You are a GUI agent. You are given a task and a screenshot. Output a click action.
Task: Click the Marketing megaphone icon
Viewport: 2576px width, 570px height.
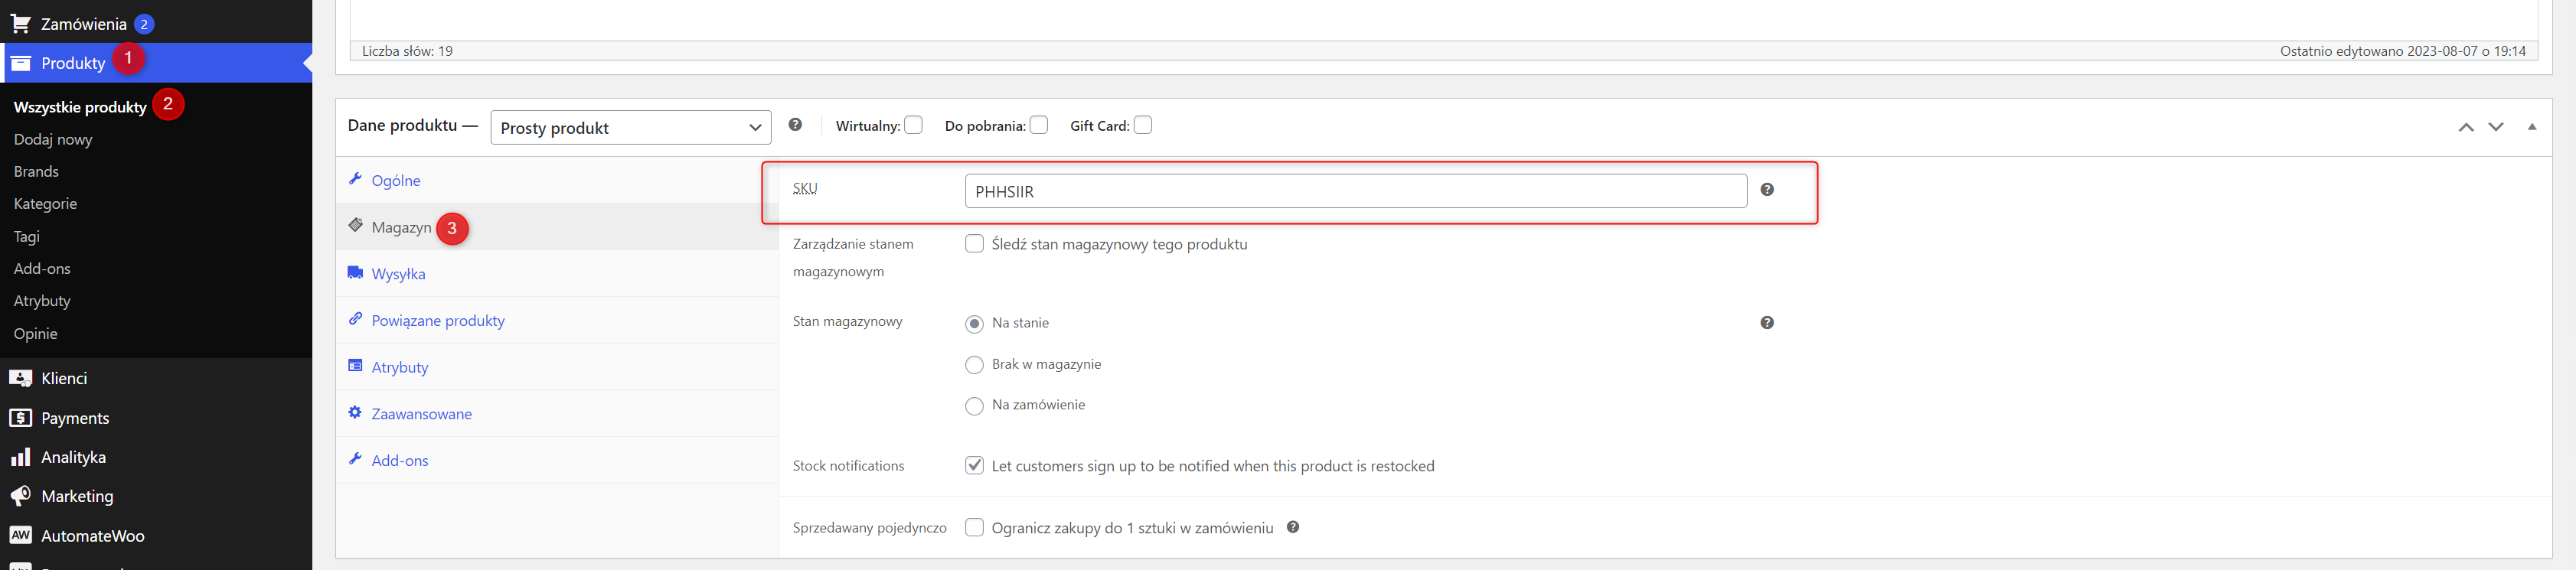tap(20, 496)
